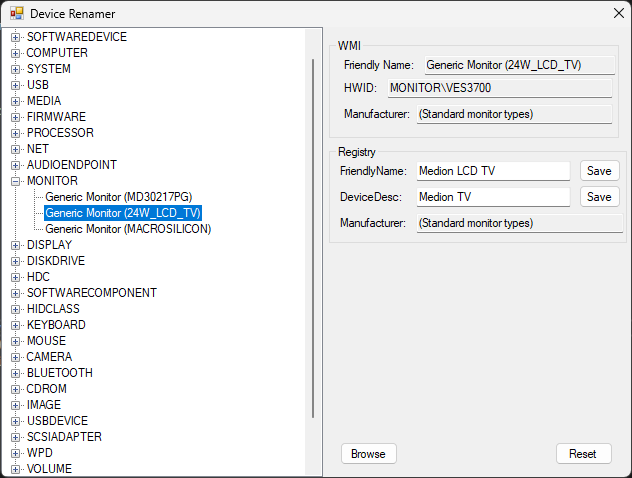Expand the DISKDRIVE tree node
This screenshot has width=632, height=478.
15,261
